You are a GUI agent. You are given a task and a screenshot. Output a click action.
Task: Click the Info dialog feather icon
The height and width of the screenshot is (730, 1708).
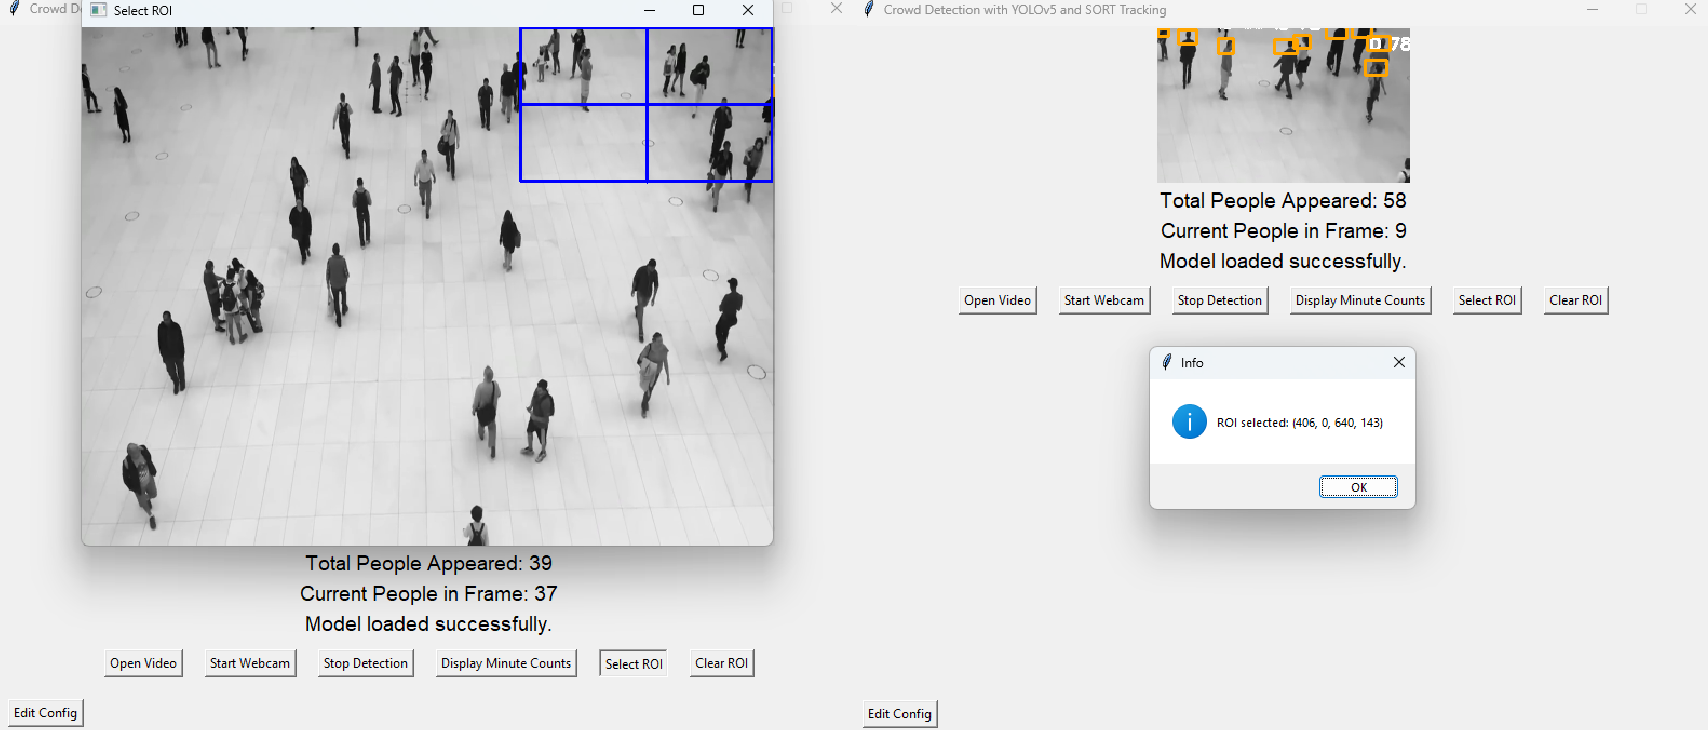[x=1167, y=362]
